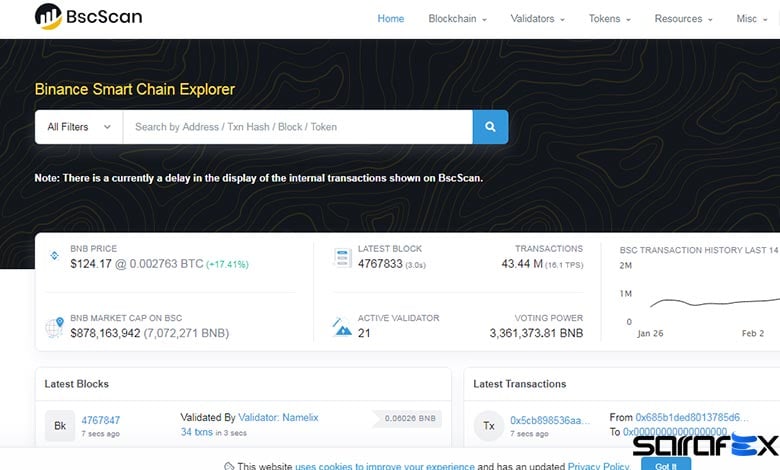Click the 43.44 M transactions value

tap(522, 264)
